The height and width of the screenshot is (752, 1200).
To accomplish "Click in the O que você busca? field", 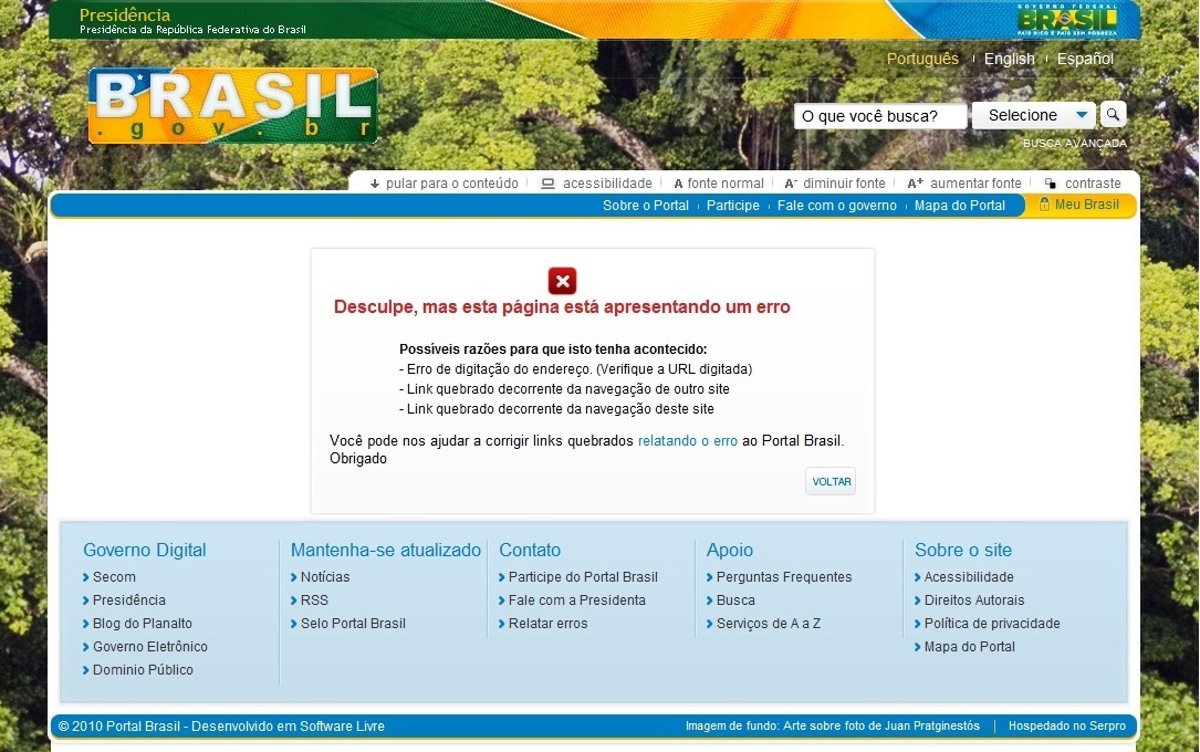I will 880,116.
